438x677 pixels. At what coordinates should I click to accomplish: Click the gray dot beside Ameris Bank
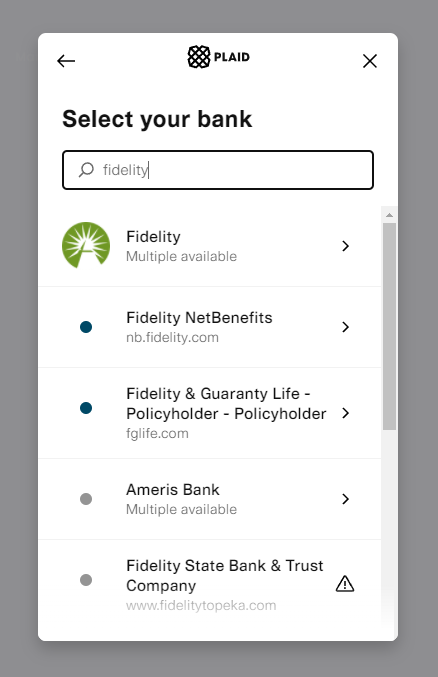pos(86,499)
